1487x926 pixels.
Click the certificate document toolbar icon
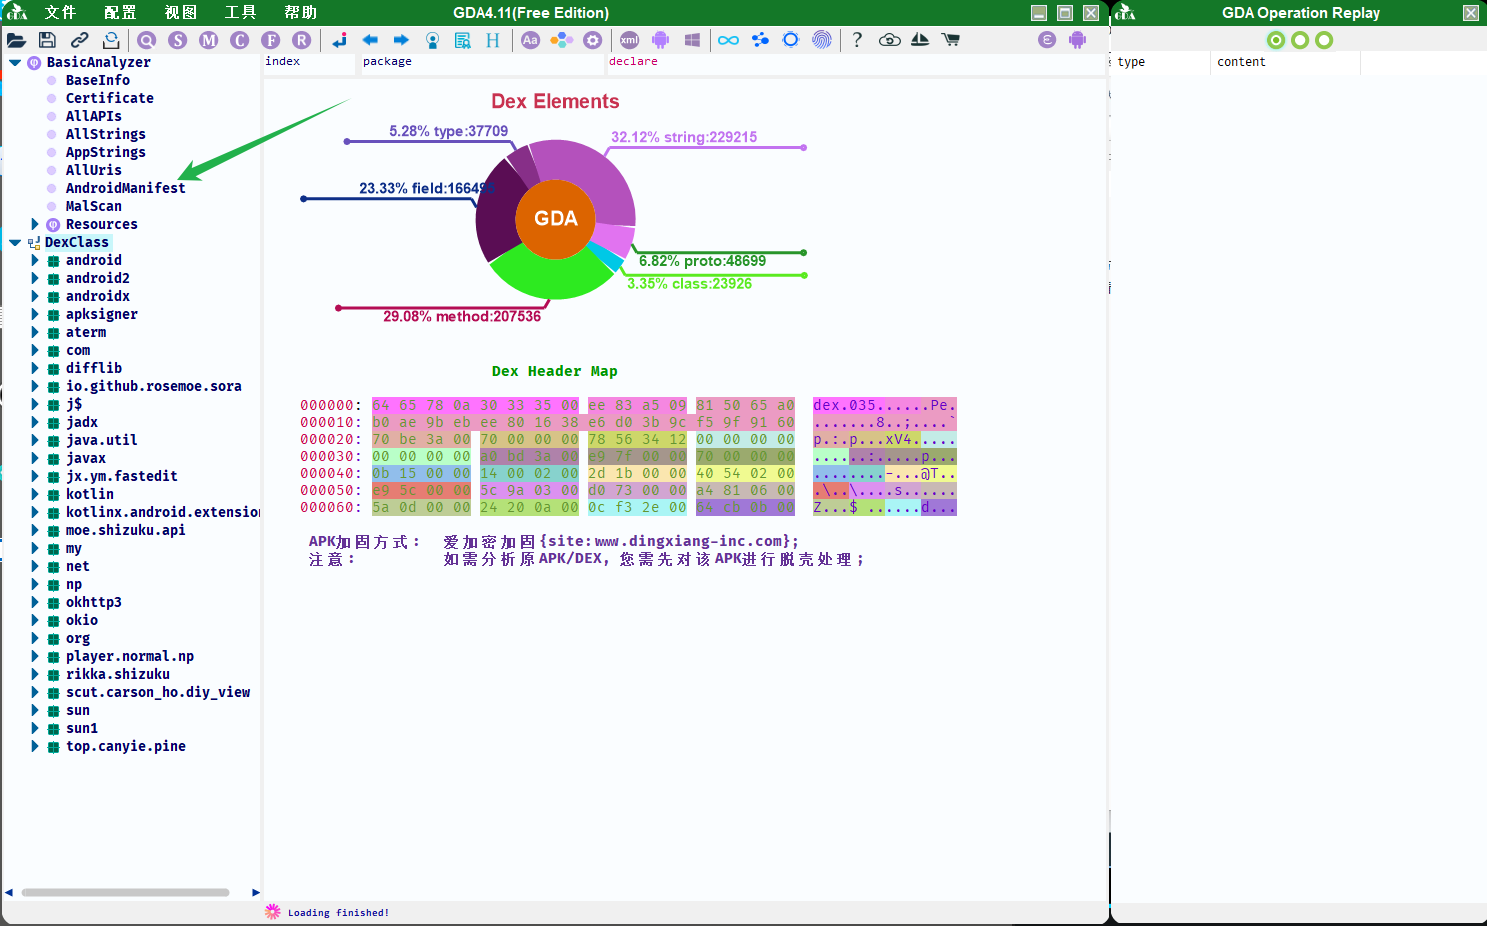click(462, 40)
